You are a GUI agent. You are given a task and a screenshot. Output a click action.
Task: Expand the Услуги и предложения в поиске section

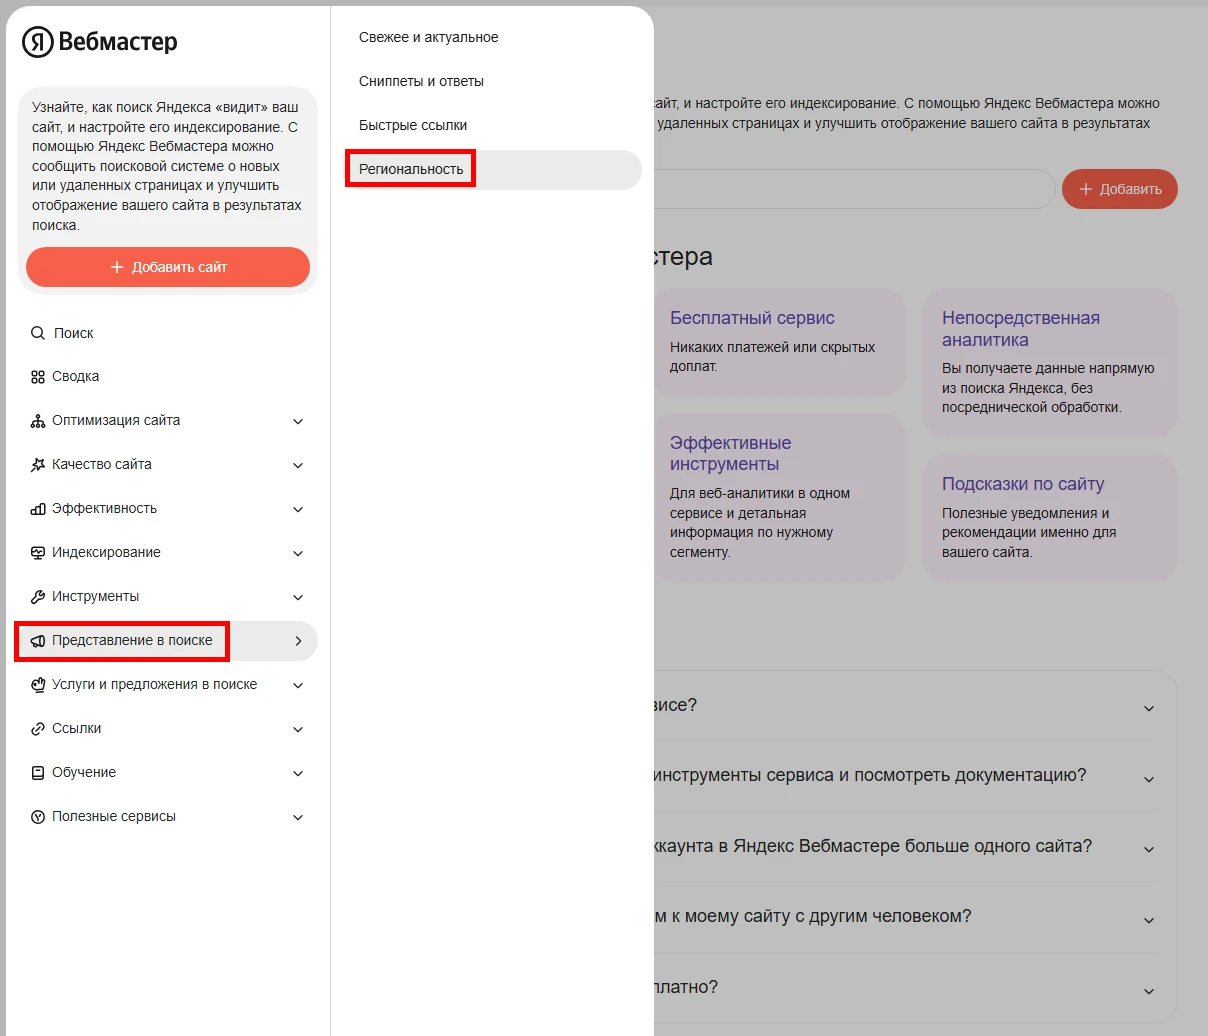pos(297,685)
